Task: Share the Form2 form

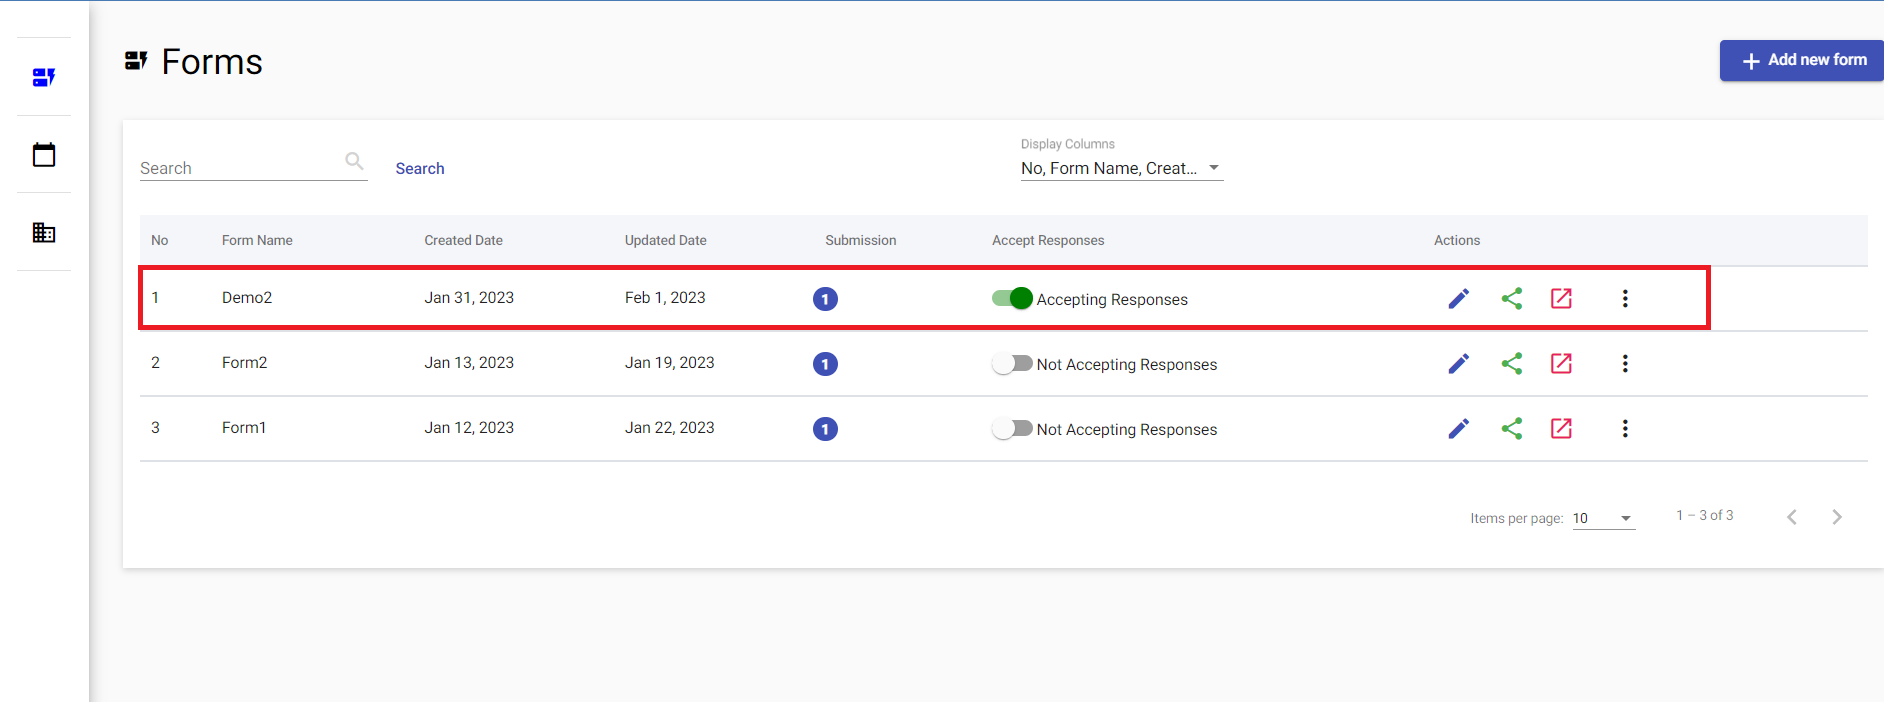Action: point(1512,363)
